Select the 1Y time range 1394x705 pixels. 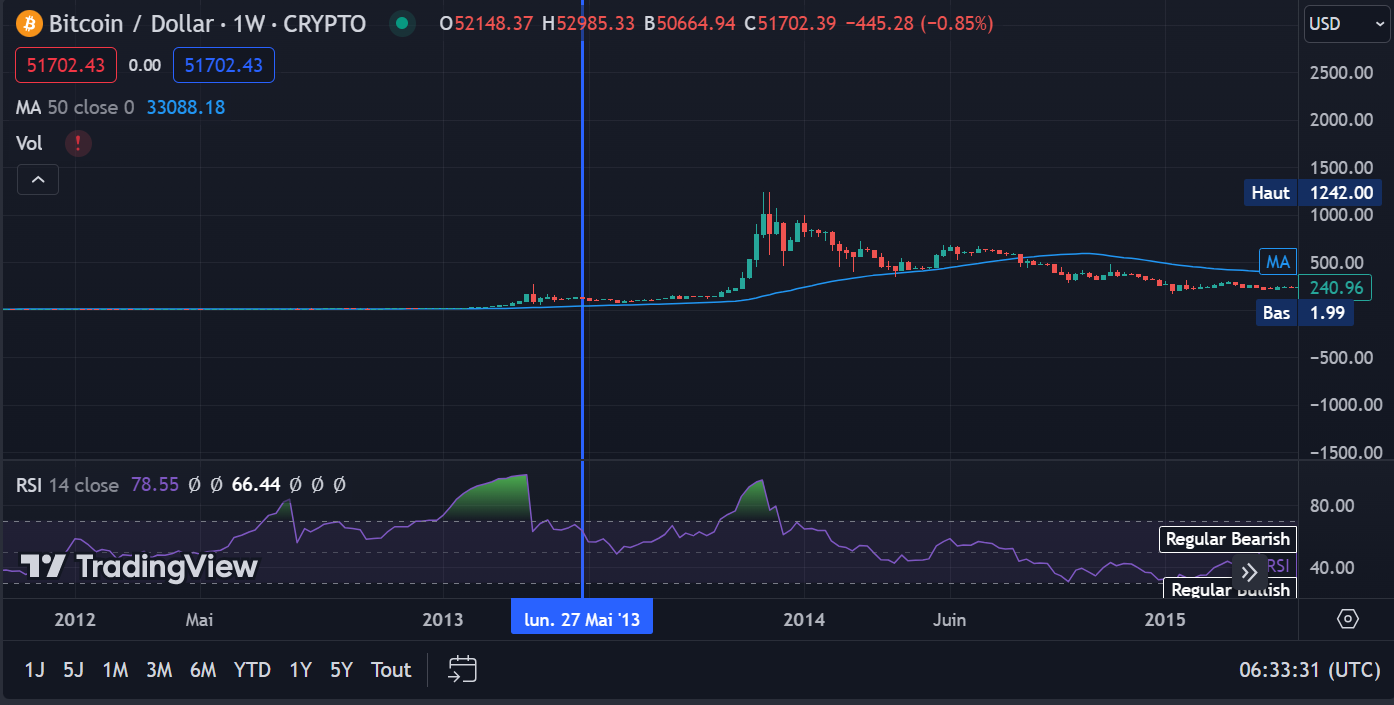[300, 670]
